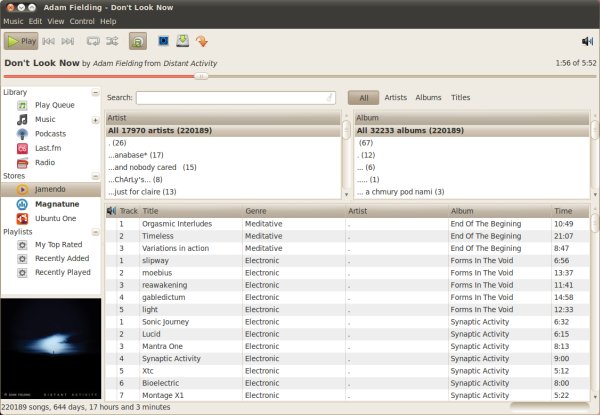
Task: Open Podcasts in the library sidebar
Action: click(x=50, y=133)
